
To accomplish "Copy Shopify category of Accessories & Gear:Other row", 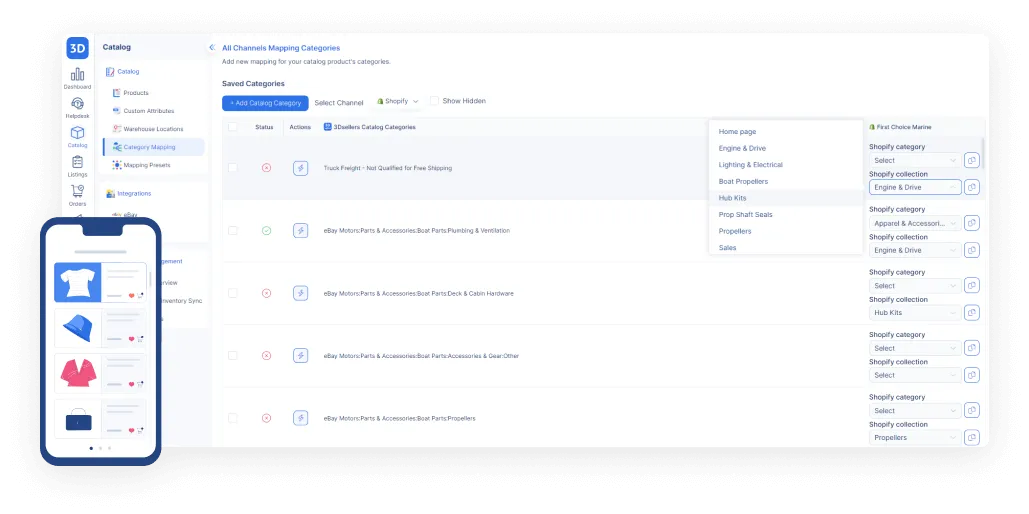I will 972,348.
